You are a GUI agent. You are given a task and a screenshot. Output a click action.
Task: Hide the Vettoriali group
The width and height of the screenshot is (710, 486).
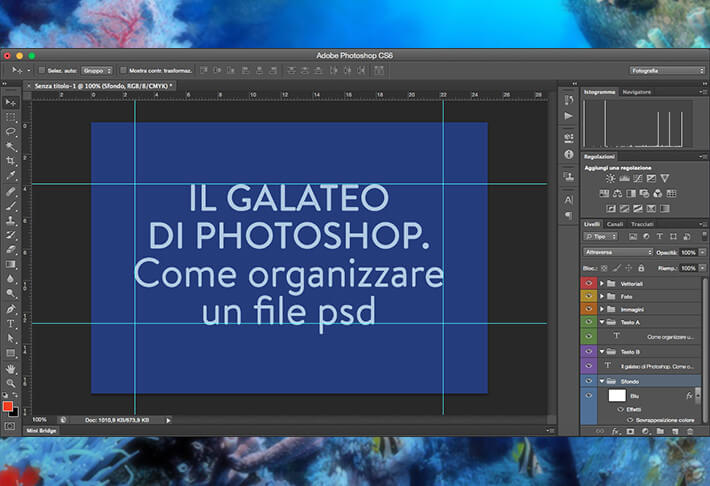[589, 284]
